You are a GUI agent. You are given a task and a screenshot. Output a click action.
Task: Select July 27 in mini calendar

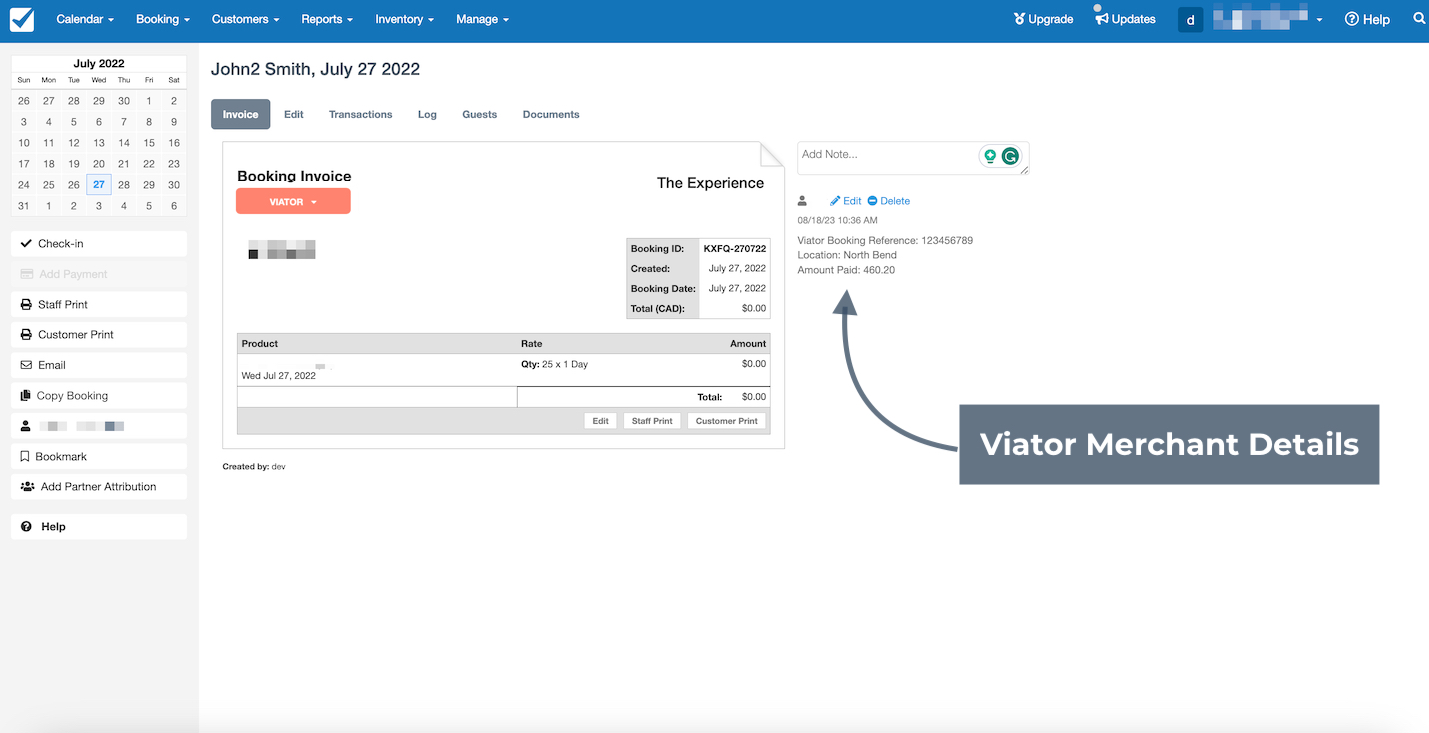tap(99, 185)
